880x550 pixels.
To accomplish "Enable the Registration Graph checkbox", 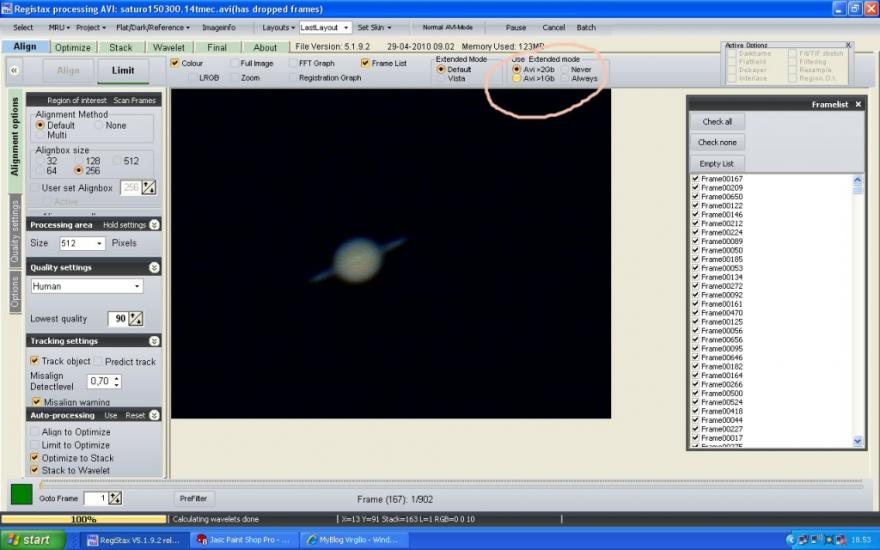I will pyautogui.click(x=292, y=78).
